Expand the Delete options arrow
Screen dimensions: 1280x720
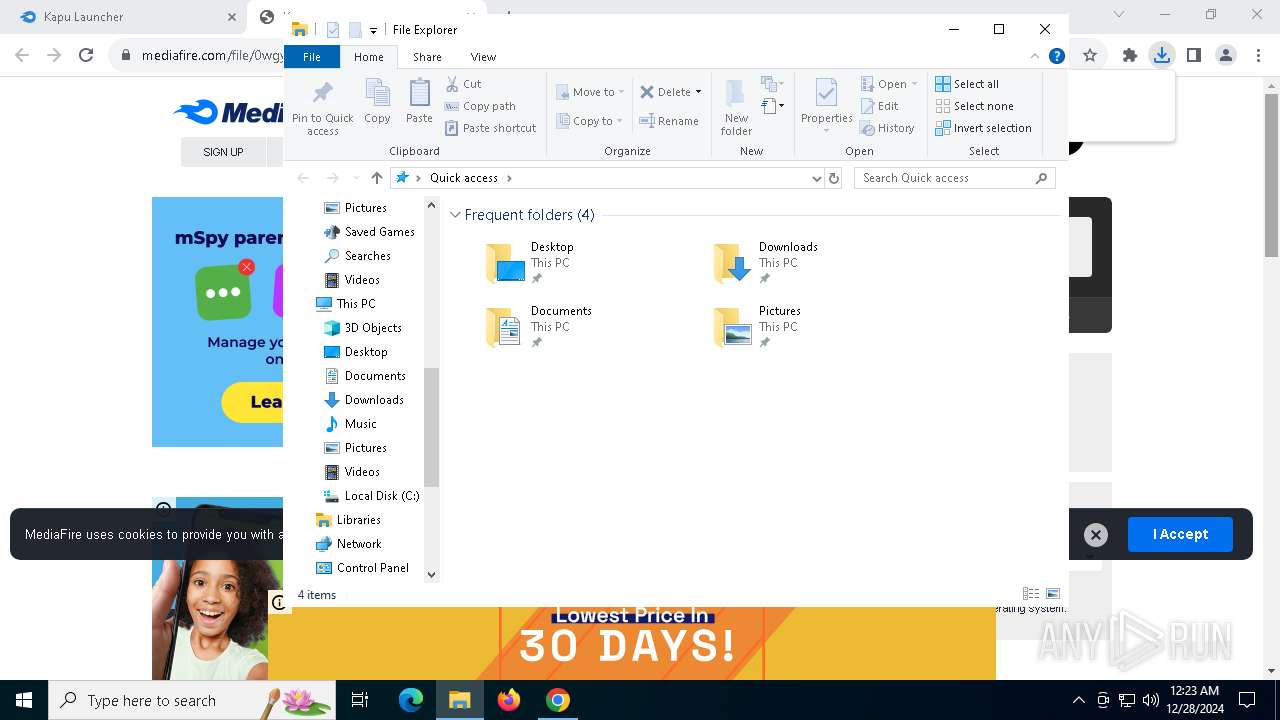698,92
